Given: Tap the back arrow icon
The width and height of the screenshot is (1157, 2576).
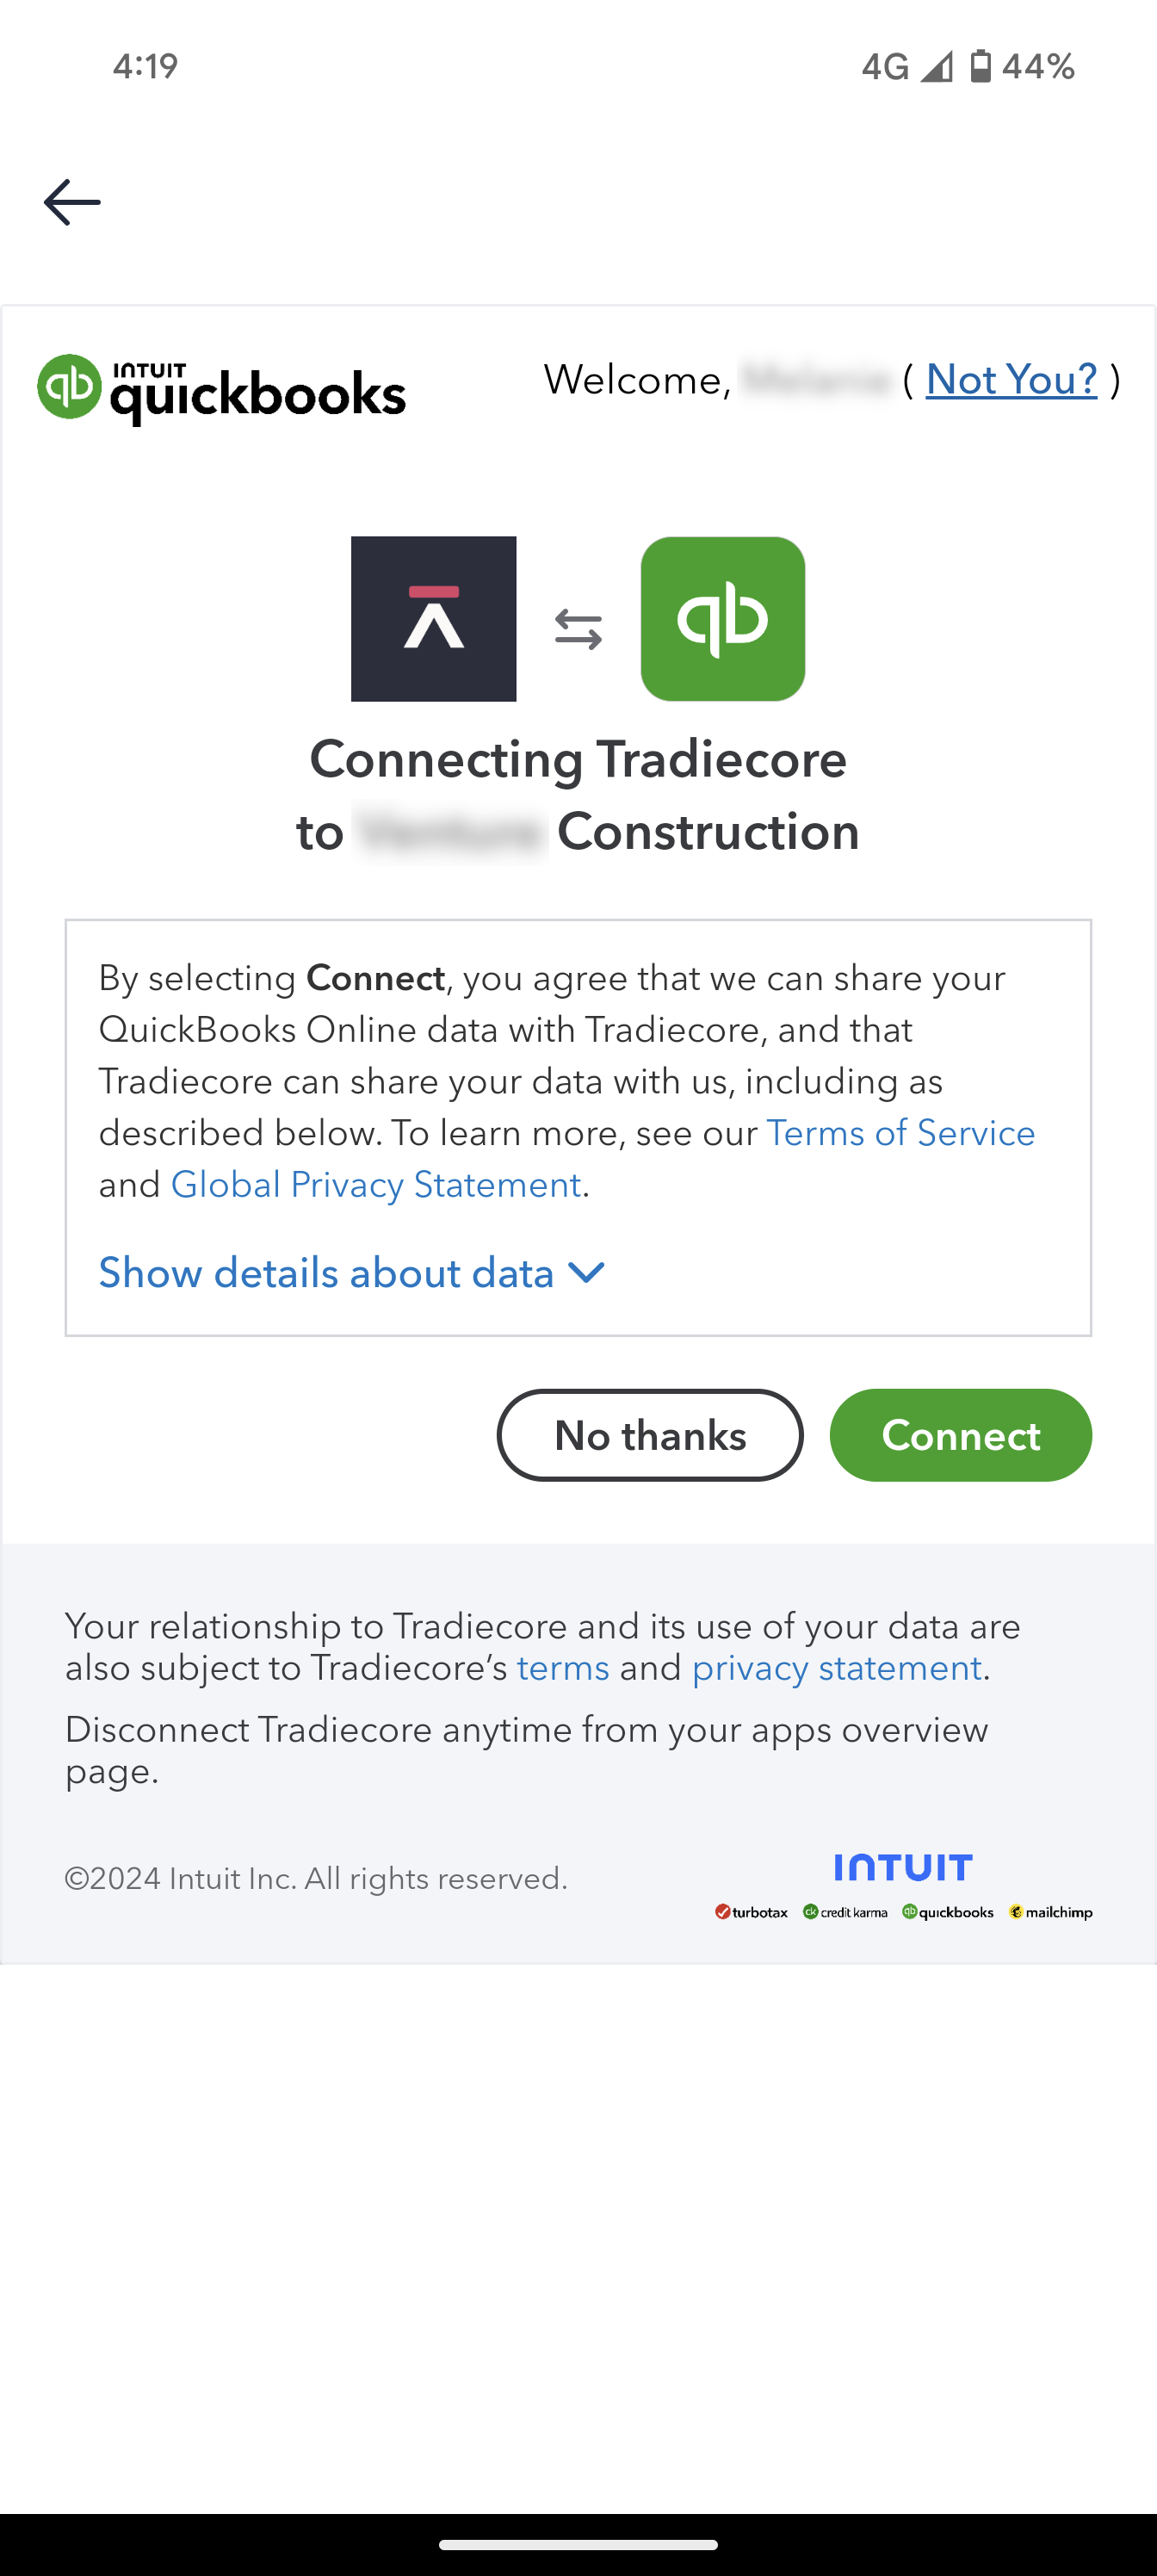Looking at the screenshot, I should 72,202.
